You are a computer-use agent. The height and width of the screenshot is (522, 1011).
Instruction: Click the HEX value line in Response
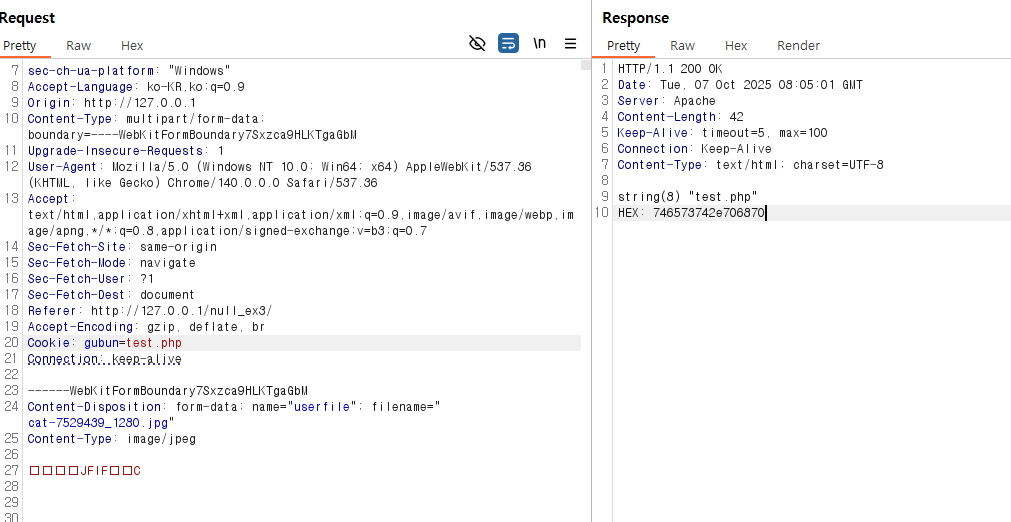(691, 213)
